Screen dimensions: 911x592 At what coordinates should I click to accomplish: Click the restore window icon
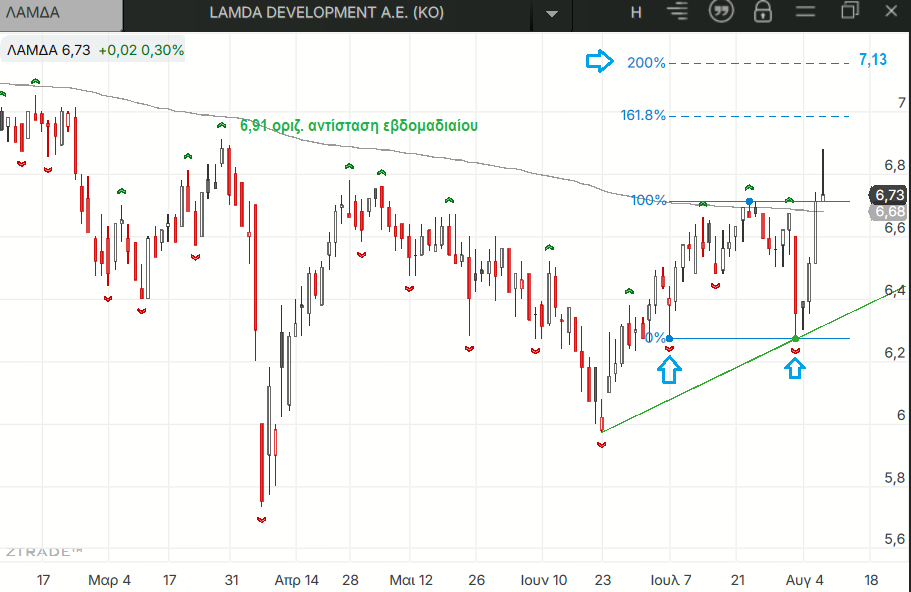[x=849, y=10]
